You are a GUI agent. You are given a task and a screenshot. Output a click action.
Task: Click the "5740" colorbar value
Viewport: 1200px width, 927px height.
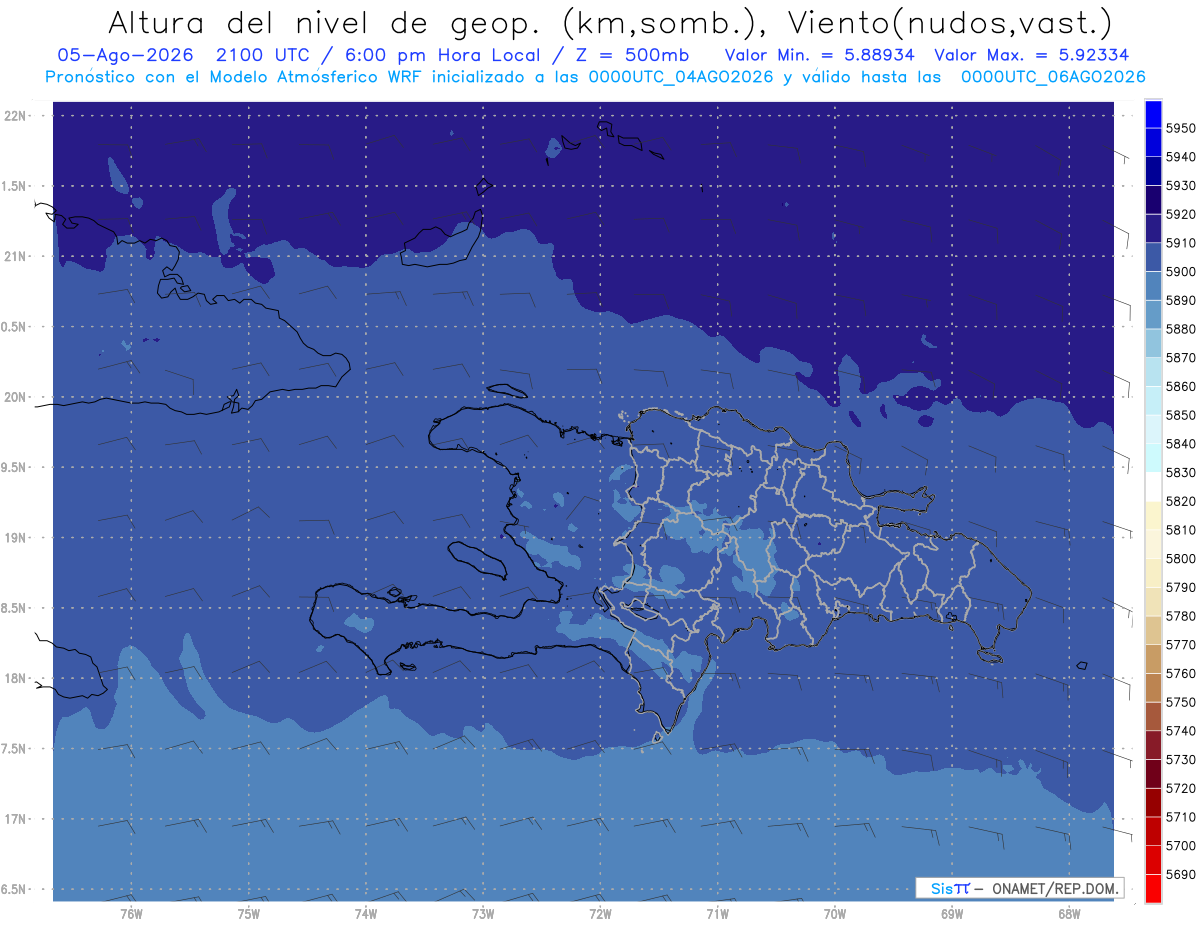pyautogui.click(x=1180, y=731)
